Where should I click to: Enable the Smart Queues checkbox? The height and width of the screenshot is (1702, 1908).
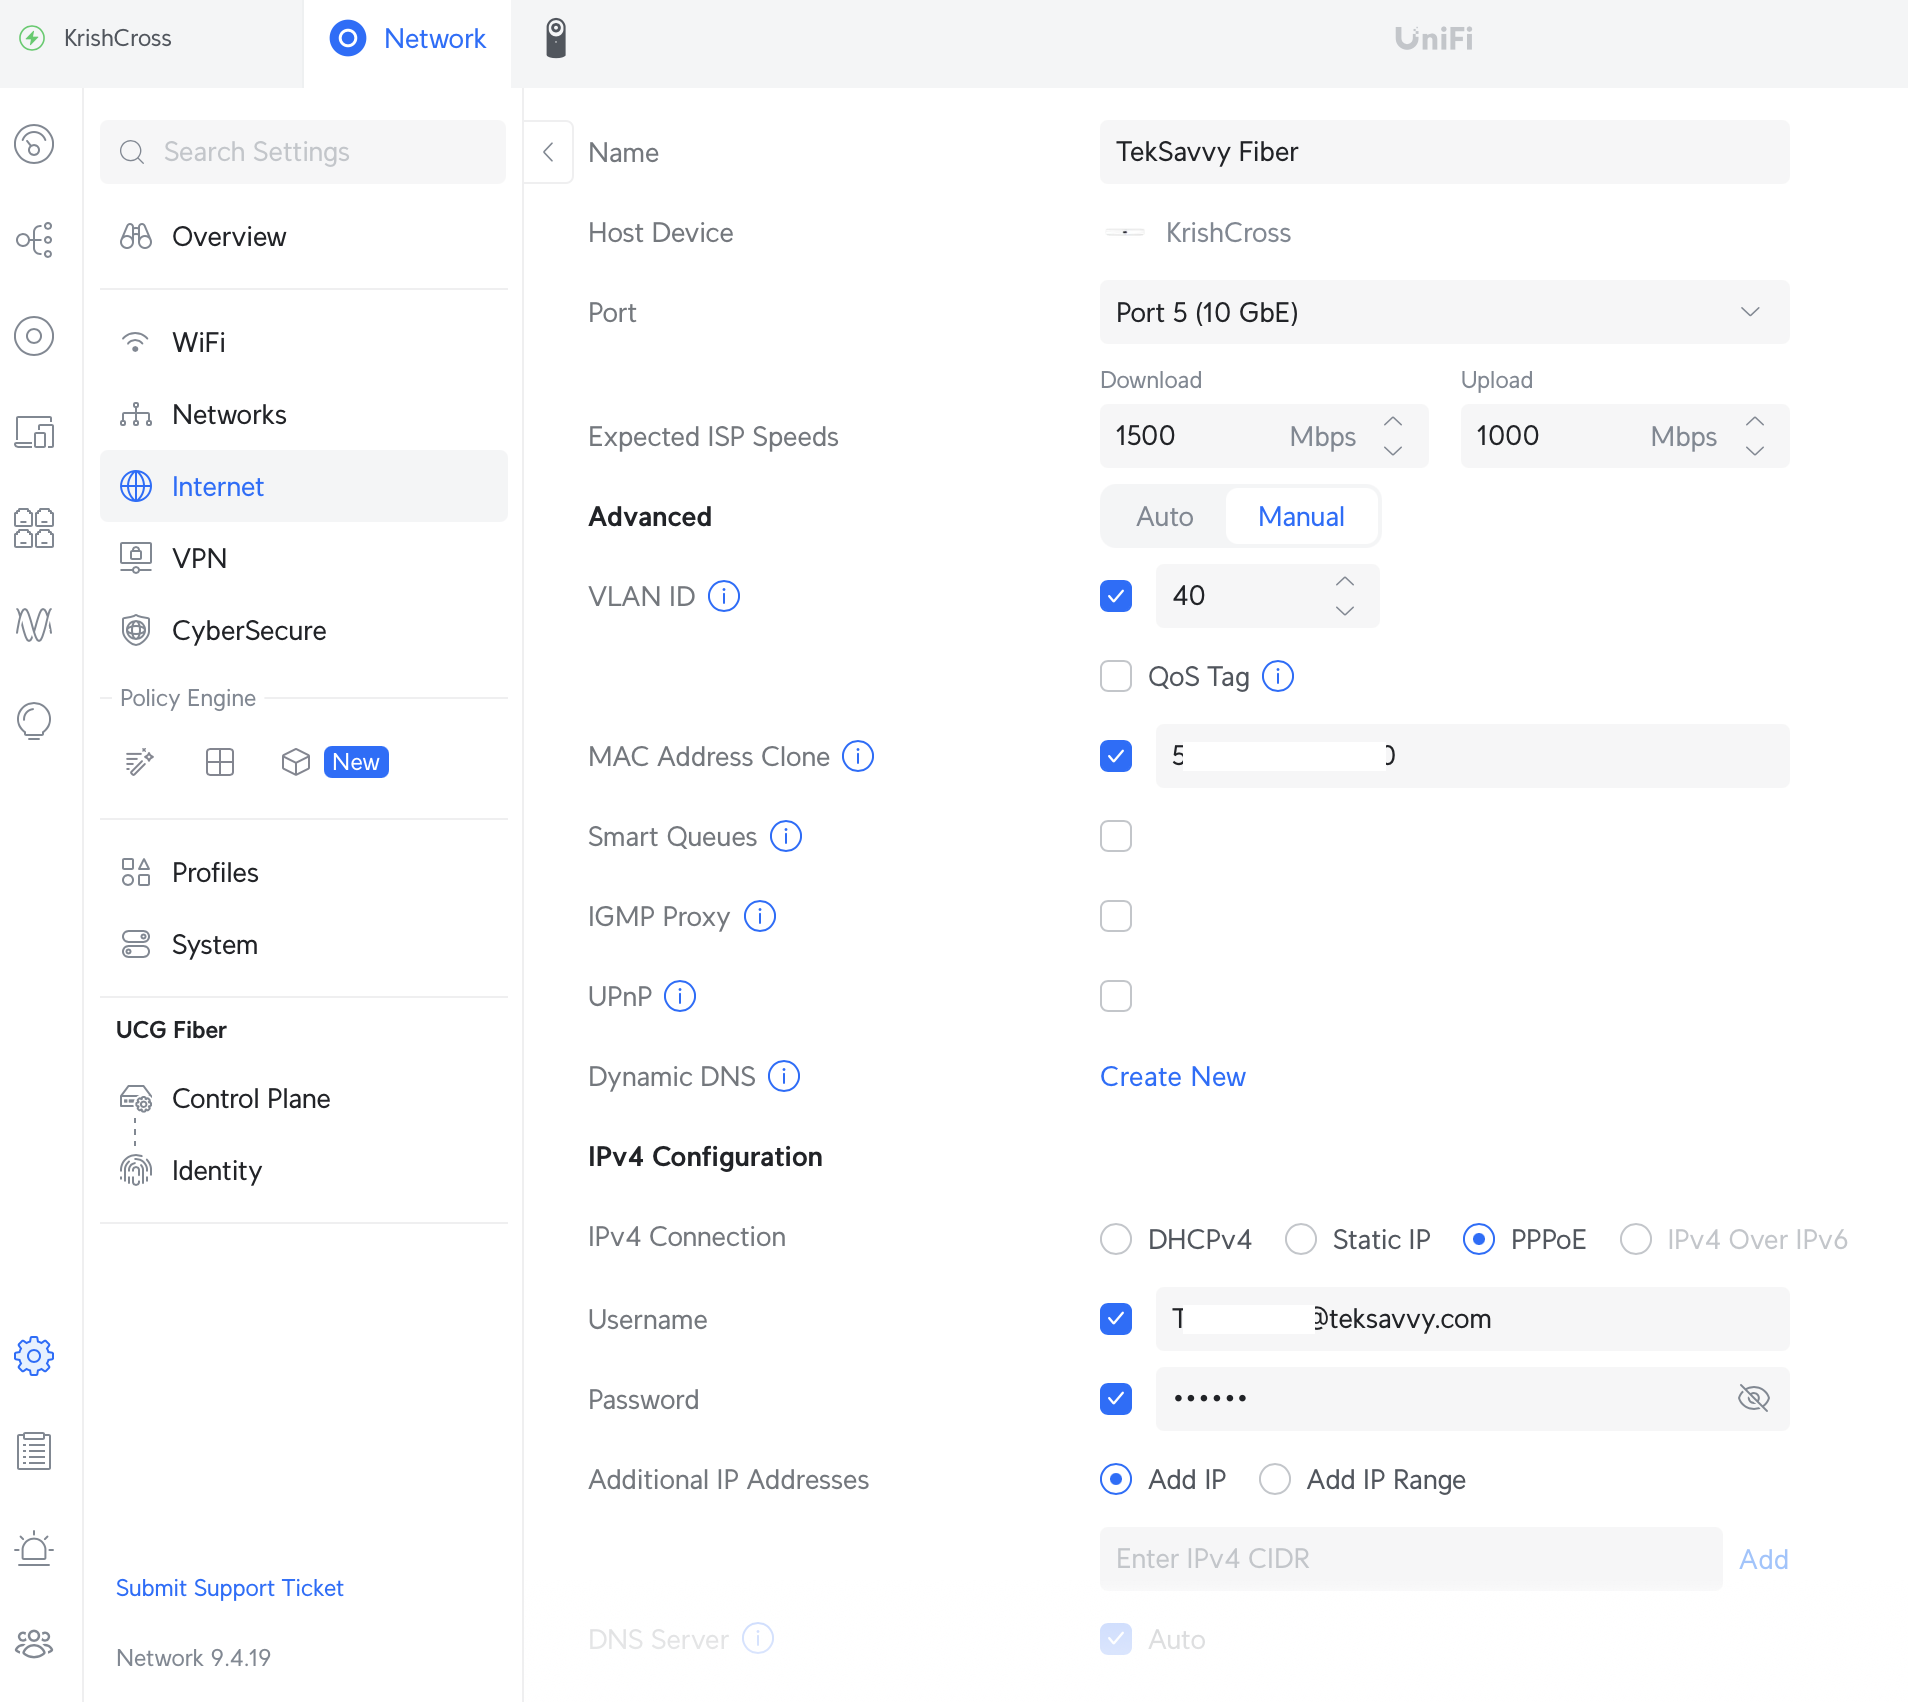1116,836
